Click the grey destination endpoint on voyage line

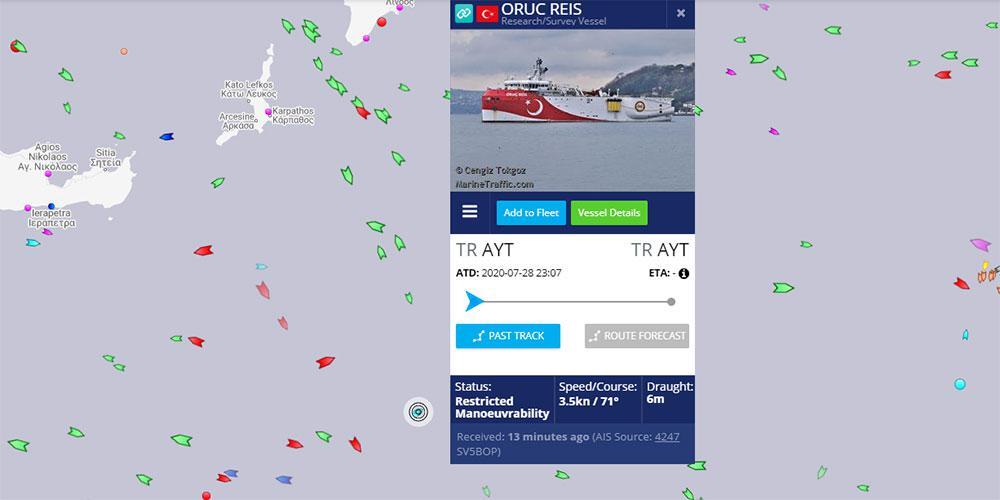click(x=671, y=302)
